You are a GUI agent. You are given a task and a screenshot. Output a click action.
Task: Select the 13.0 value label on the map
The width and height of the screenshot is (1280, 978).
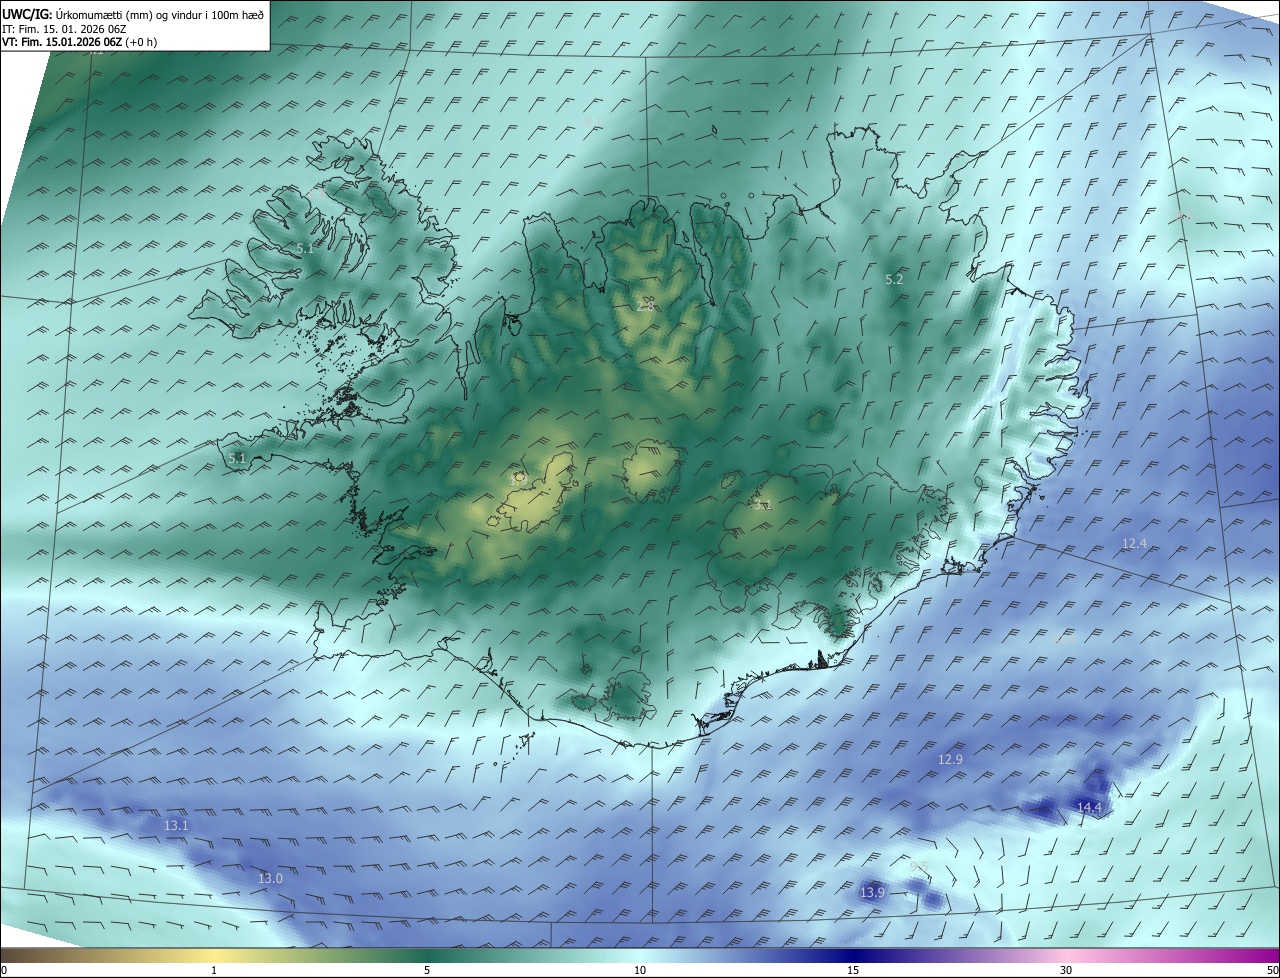coord(270,878)
